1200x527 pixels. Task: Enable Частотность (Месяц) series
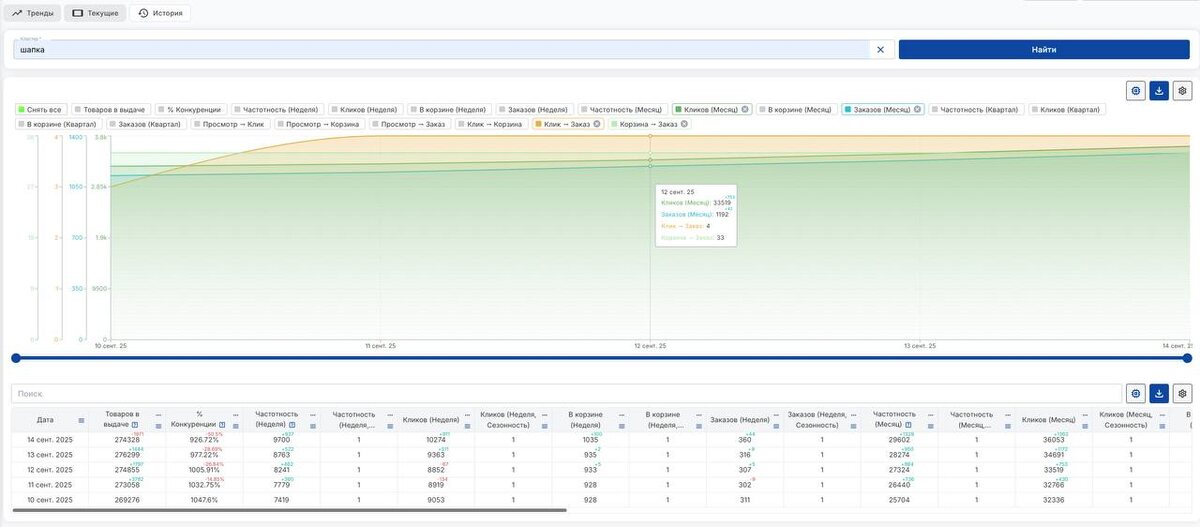click(x=622, y=109)
